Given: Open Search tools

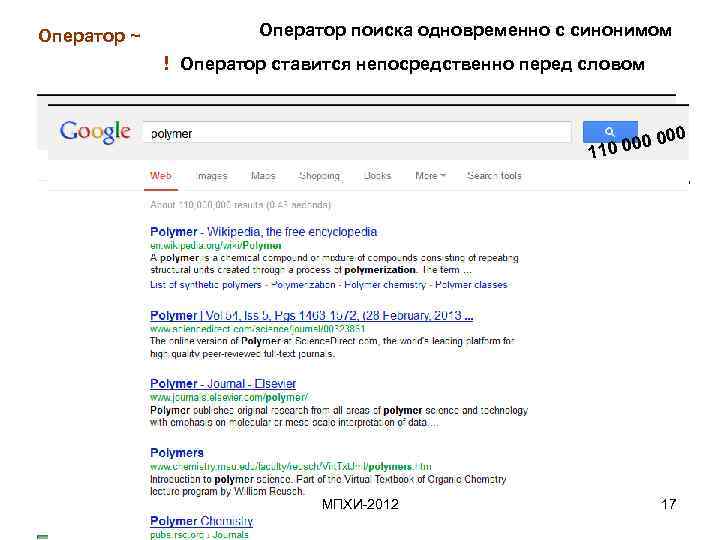Looking at the screenshot, I should point(494,176).
